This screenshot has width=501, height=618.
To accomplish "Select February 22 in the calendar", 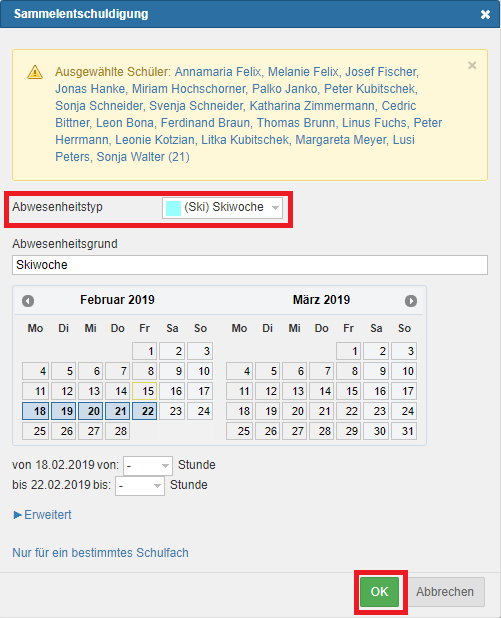I will [145, 411].
